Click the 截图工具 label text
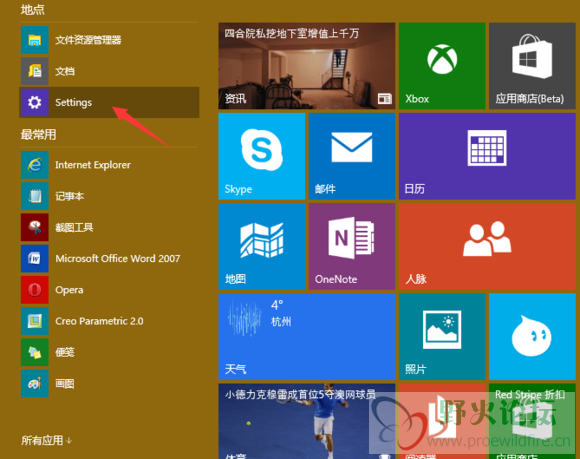The height and width of the screenshot is (459, 580). (x=74, y=227)
